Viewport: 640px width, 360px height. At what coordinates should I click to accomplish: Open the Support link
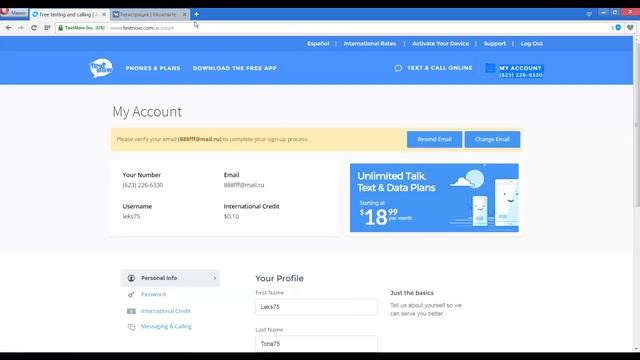495,43
